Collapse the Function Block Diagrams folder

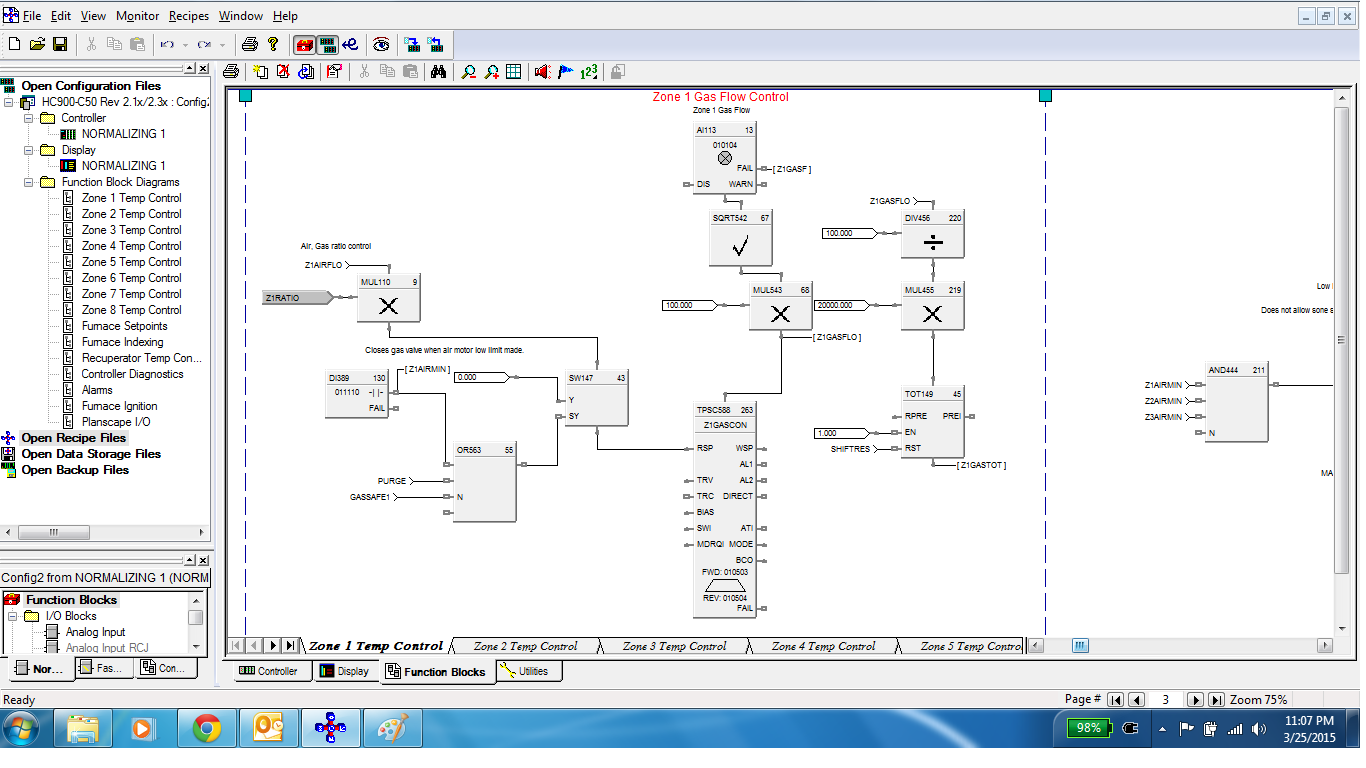[x=30, y=181]
